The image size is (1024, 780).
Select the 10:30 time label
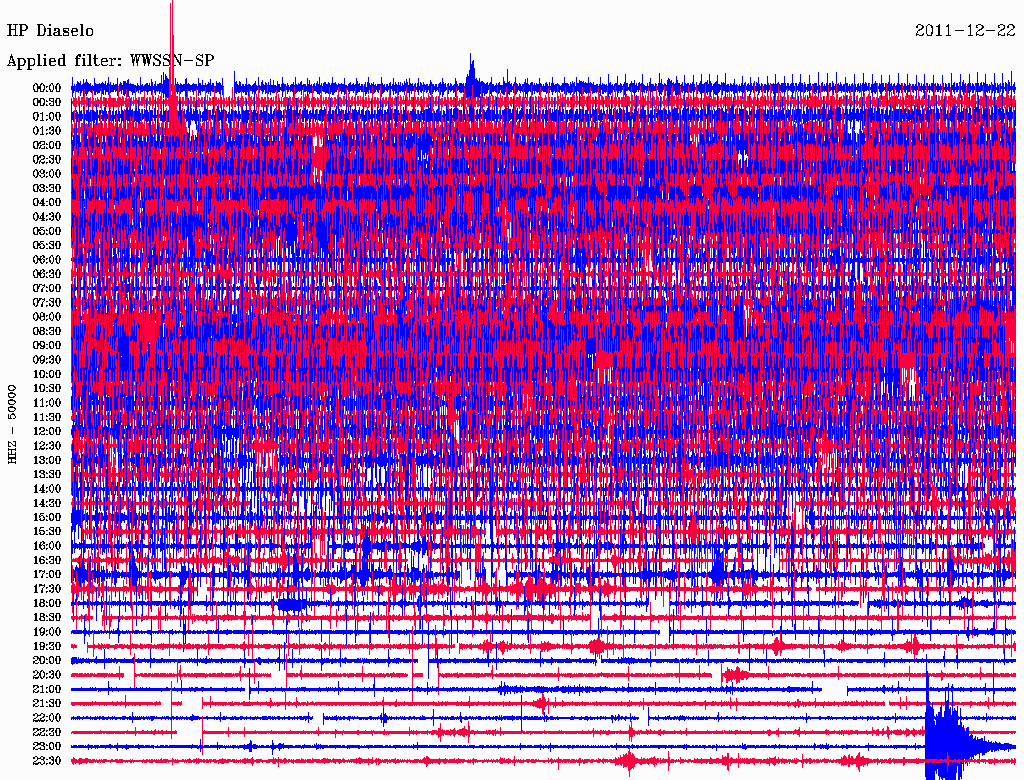pyautogui.click(x=47, y=389)
